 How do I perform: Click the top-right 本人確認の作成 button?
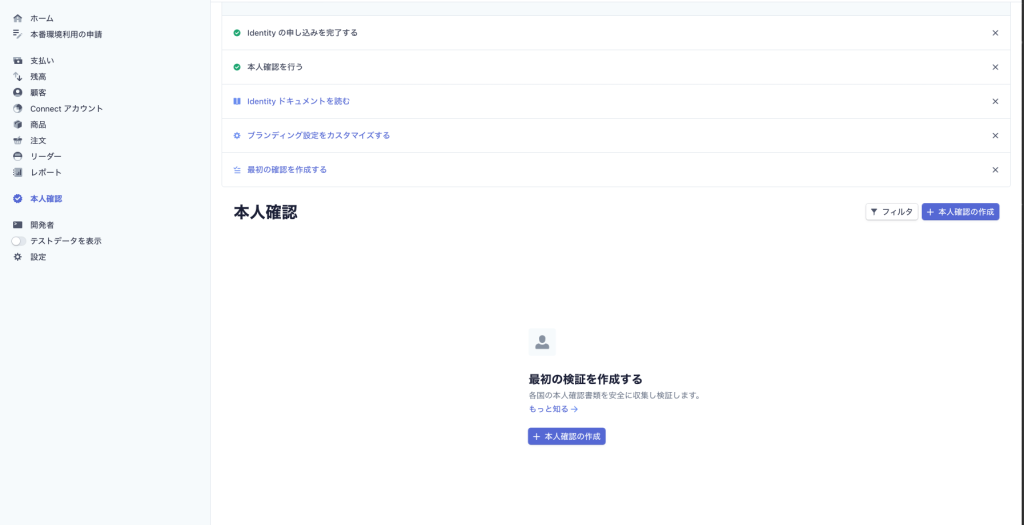pyautogui.click(x=960, y=212)
